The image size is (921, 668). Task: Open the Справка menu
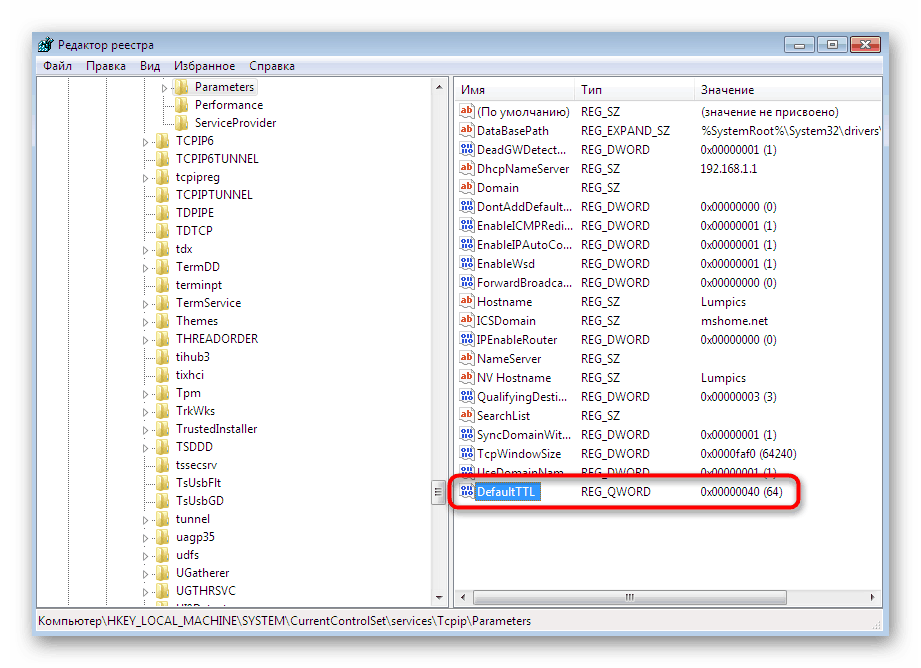pos(272,66)
